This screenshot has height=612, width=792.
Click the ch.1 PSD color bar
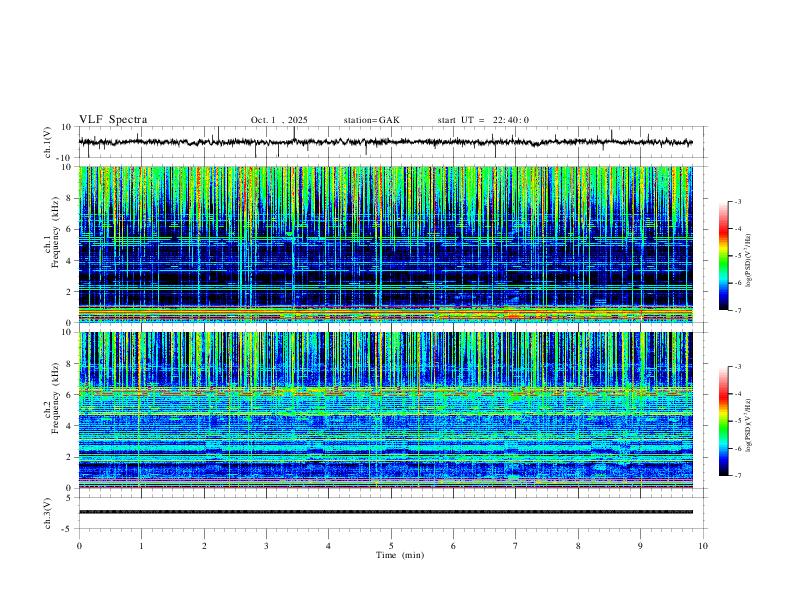point(723,256)
